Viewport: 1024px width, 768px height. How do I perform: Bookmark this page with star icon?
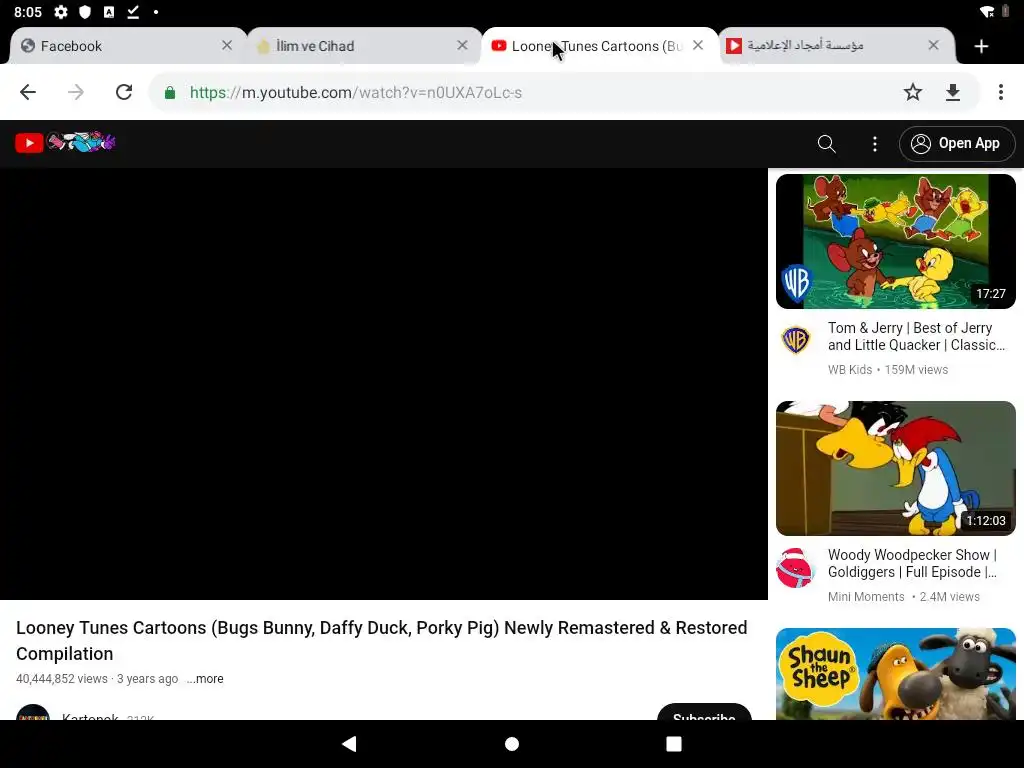[913, 92]
